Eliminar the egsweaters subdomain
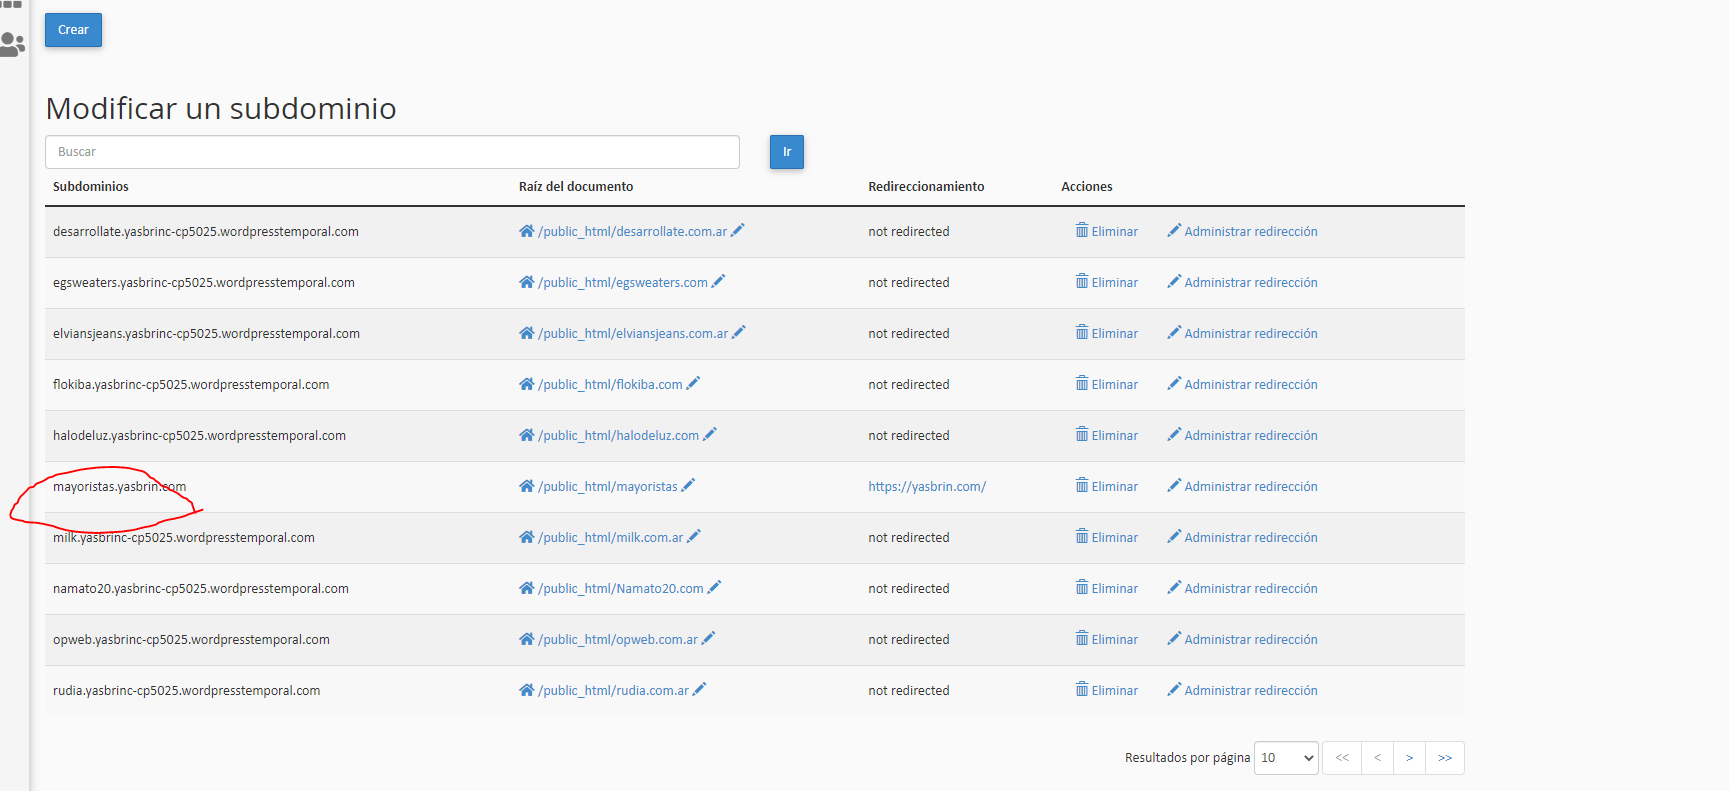This screenshot has height=791, width=1729. click(1107, 283)
